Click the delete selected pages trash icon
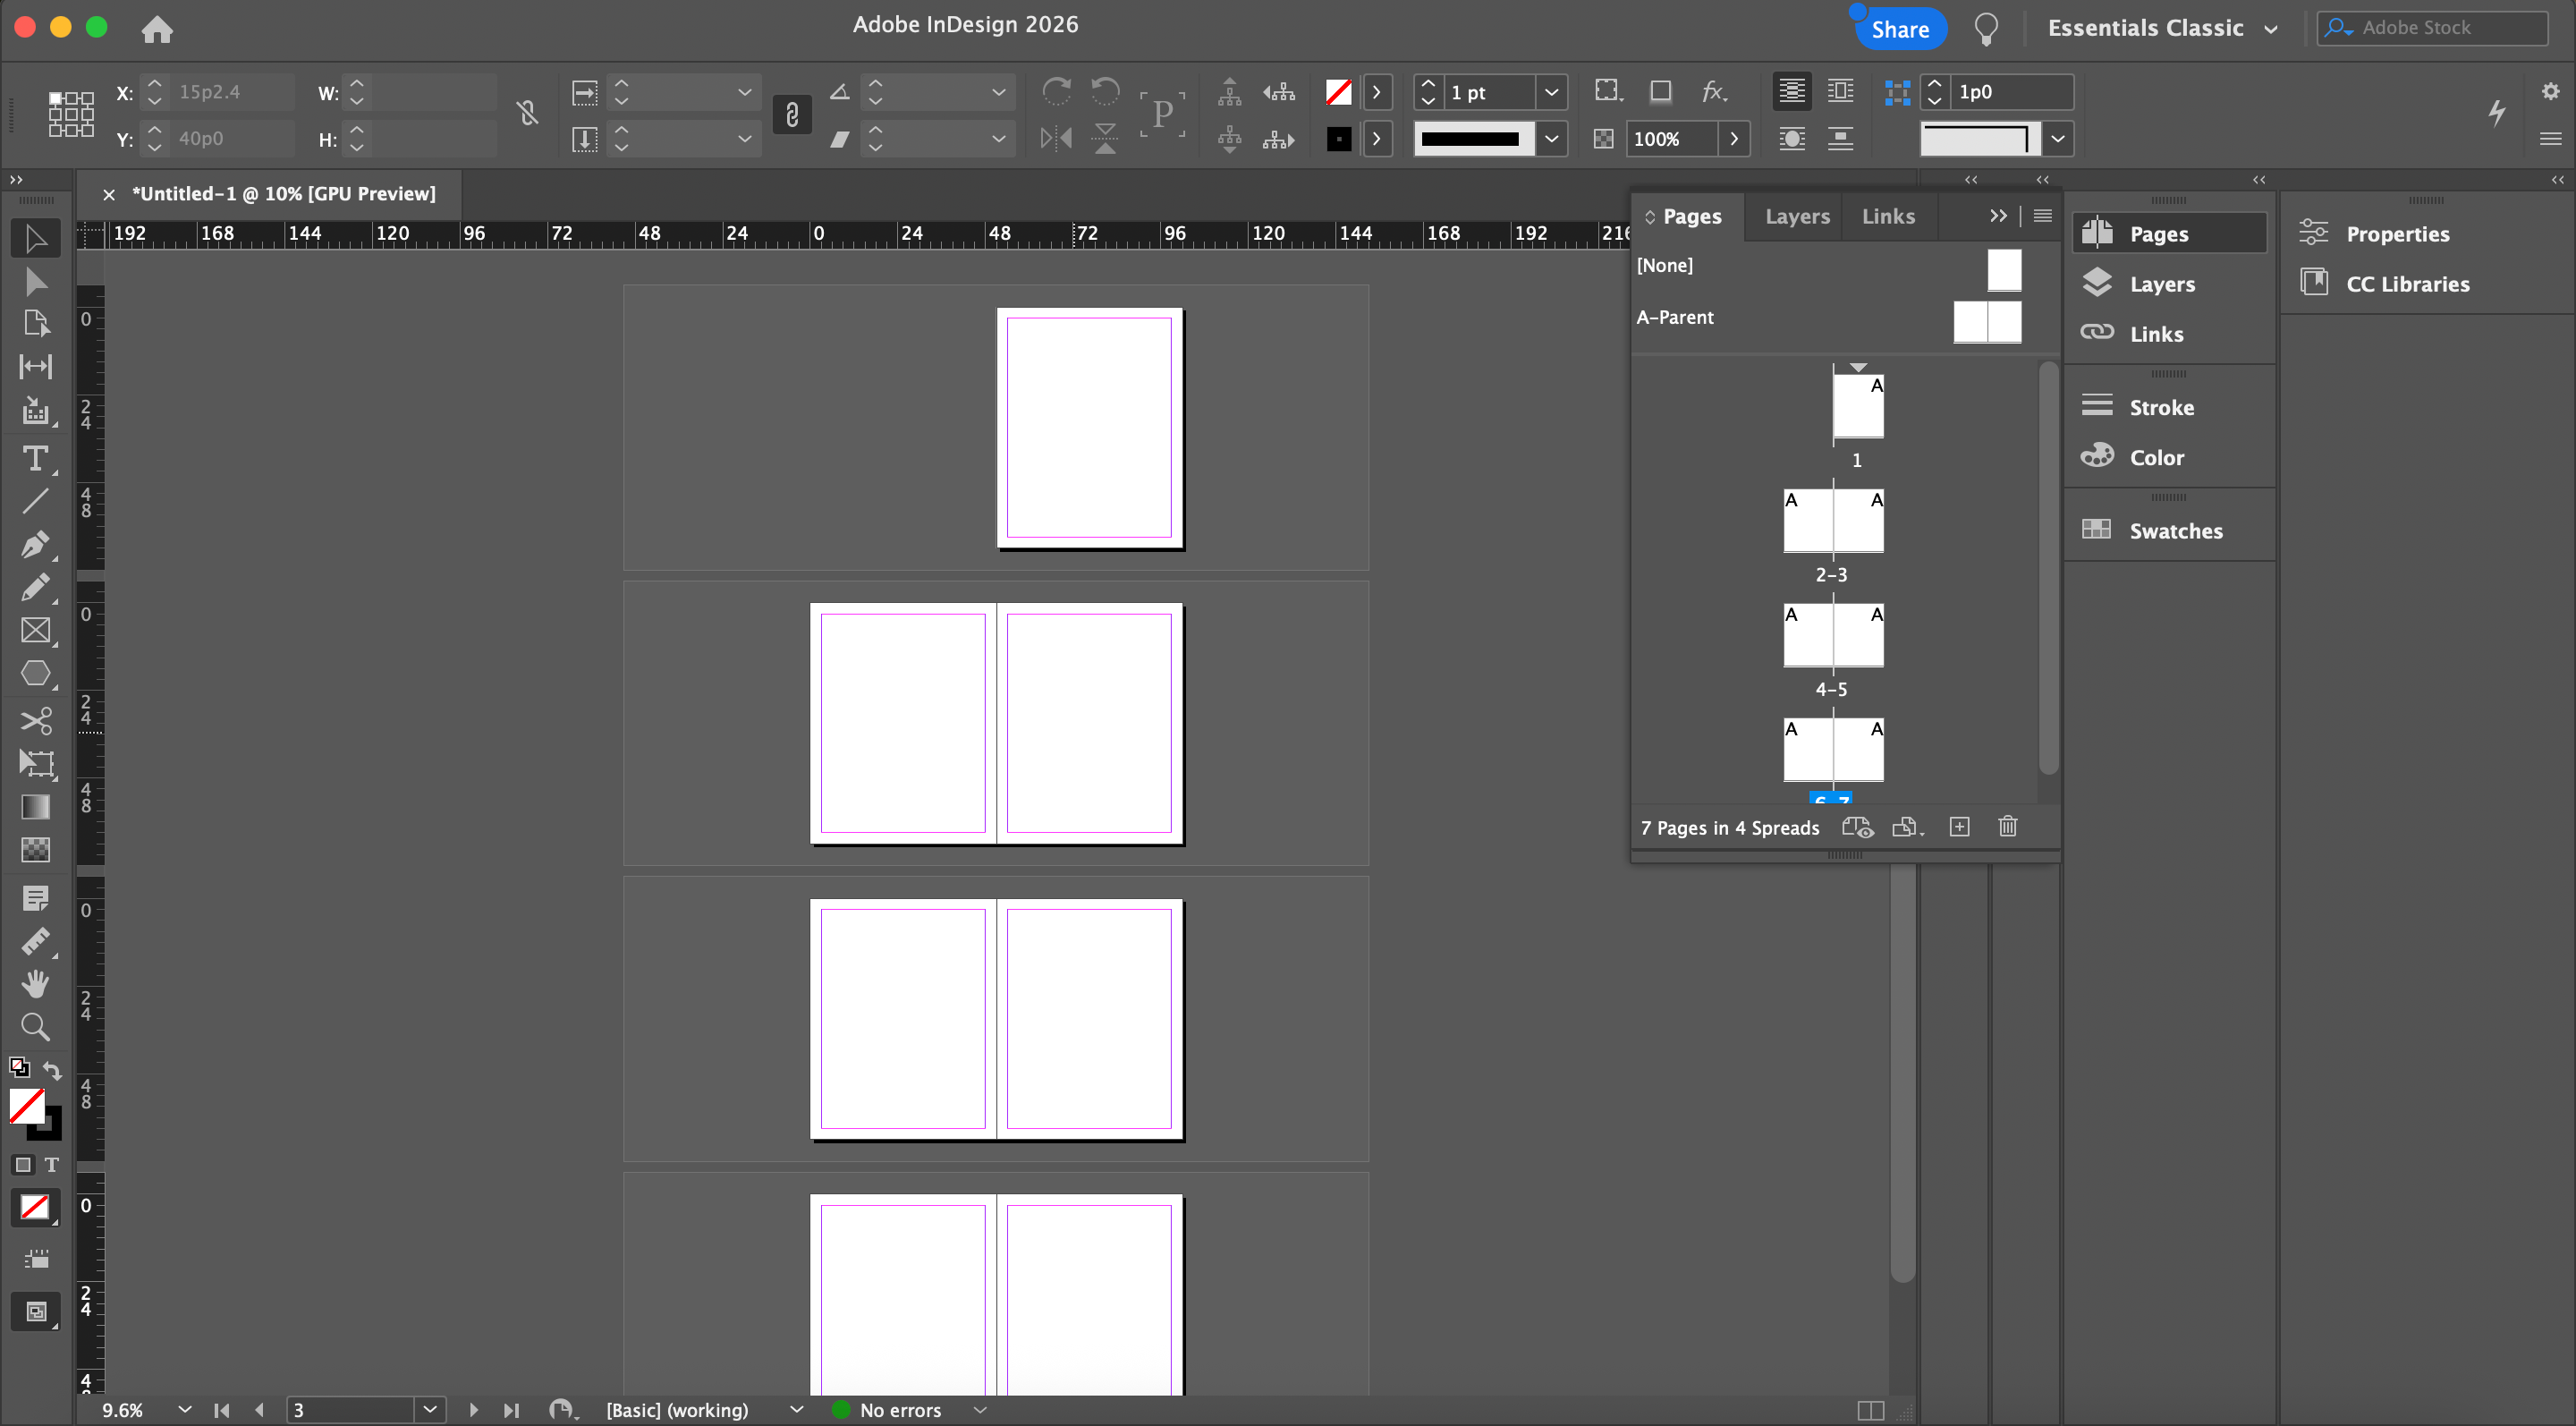2576x1426 pixels. click(2007, 827)
